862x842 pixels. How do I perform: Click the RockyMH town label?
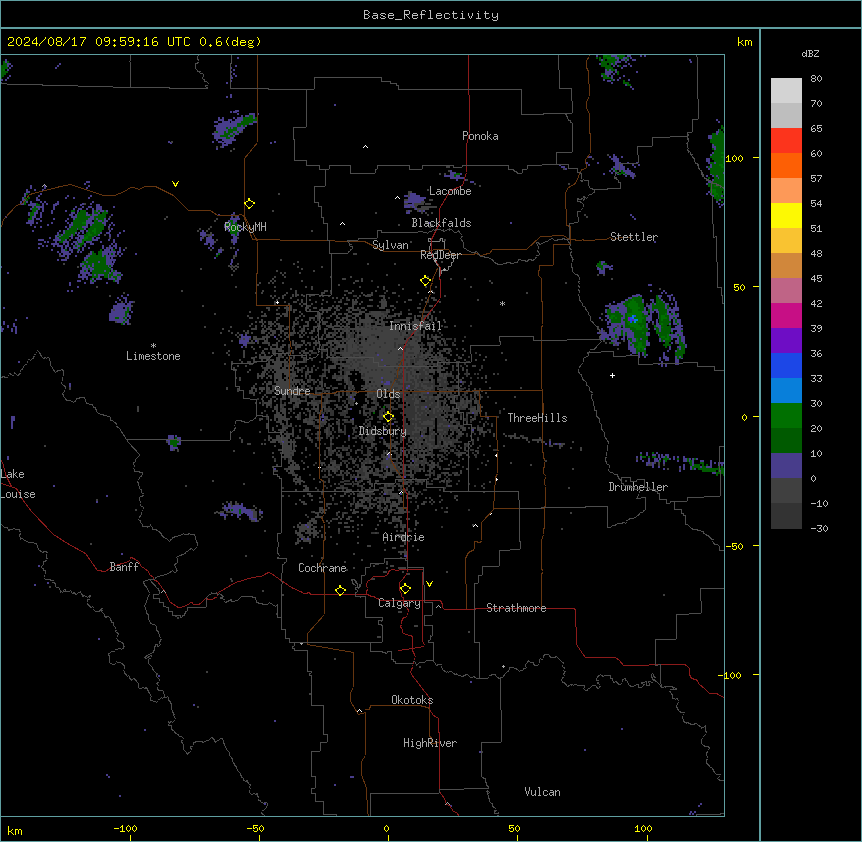coord(245,227)
